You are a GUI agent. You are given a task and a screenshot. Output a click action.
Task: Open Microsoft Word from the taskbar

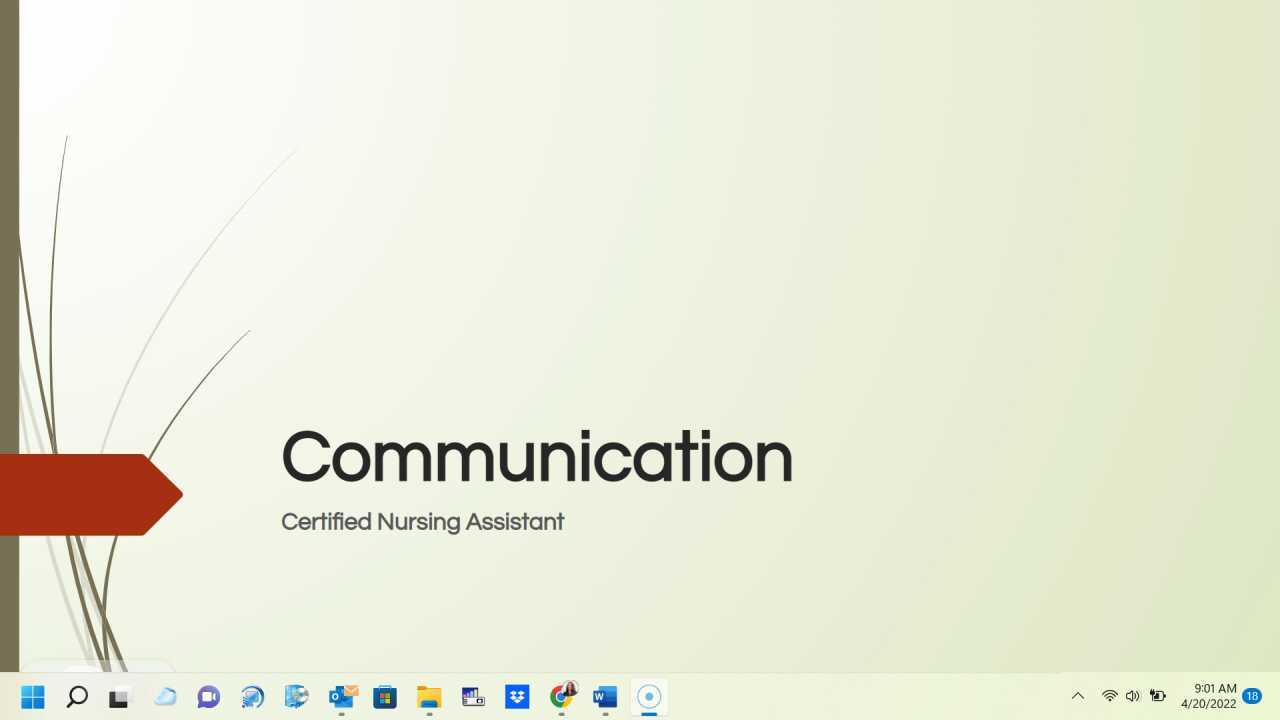point(604,697)
